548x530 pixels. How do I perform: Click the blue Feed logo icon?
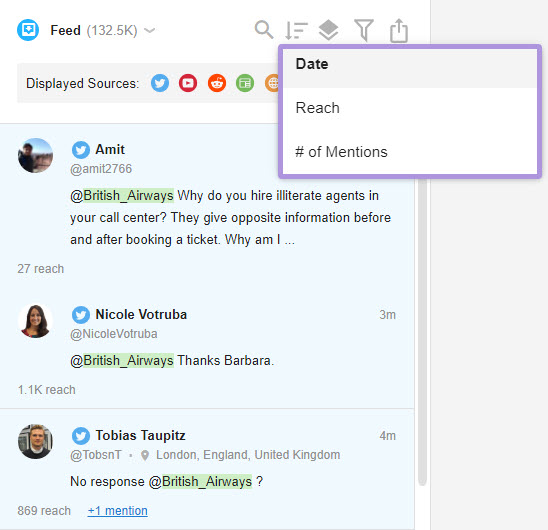coord(28,30)
